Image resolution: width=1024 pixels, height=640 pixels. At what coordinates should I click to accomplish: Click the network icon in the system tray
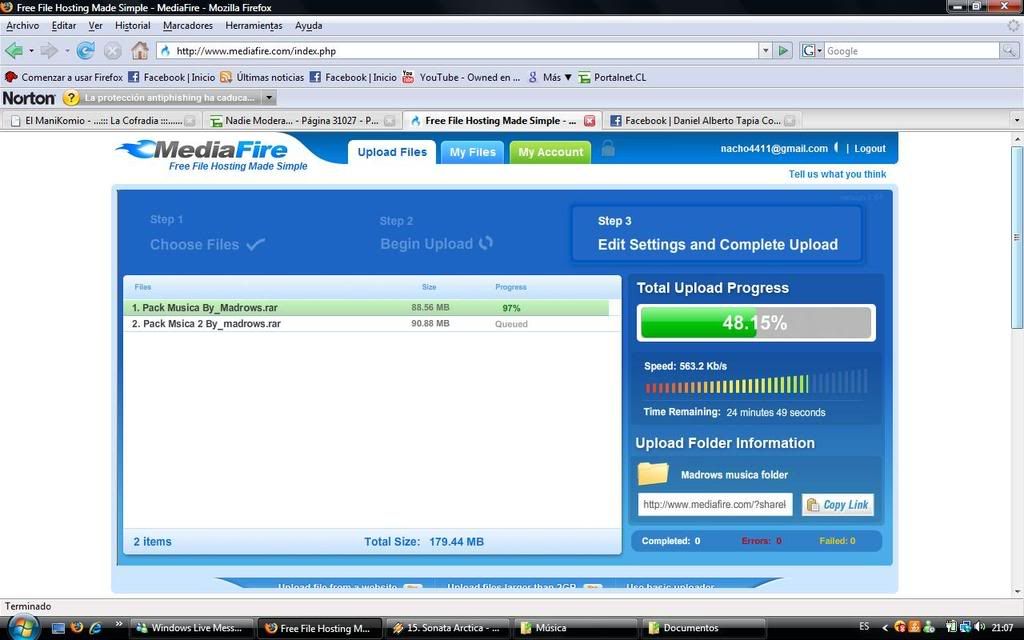966,627
